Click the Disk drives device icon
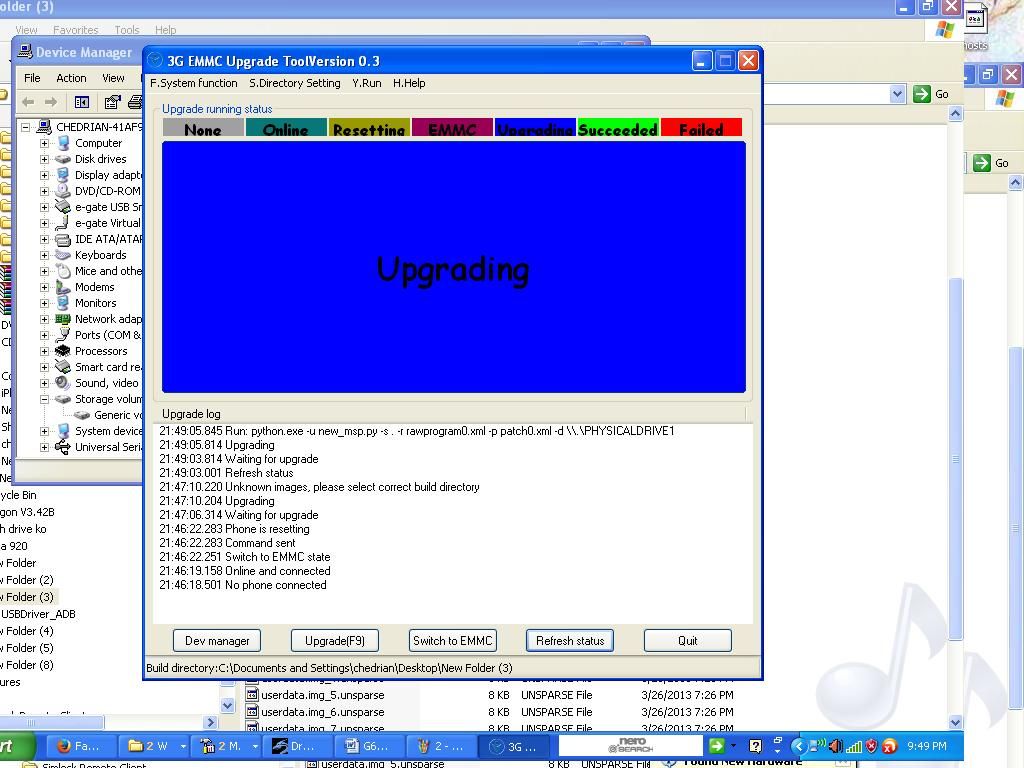 point(63,159)
